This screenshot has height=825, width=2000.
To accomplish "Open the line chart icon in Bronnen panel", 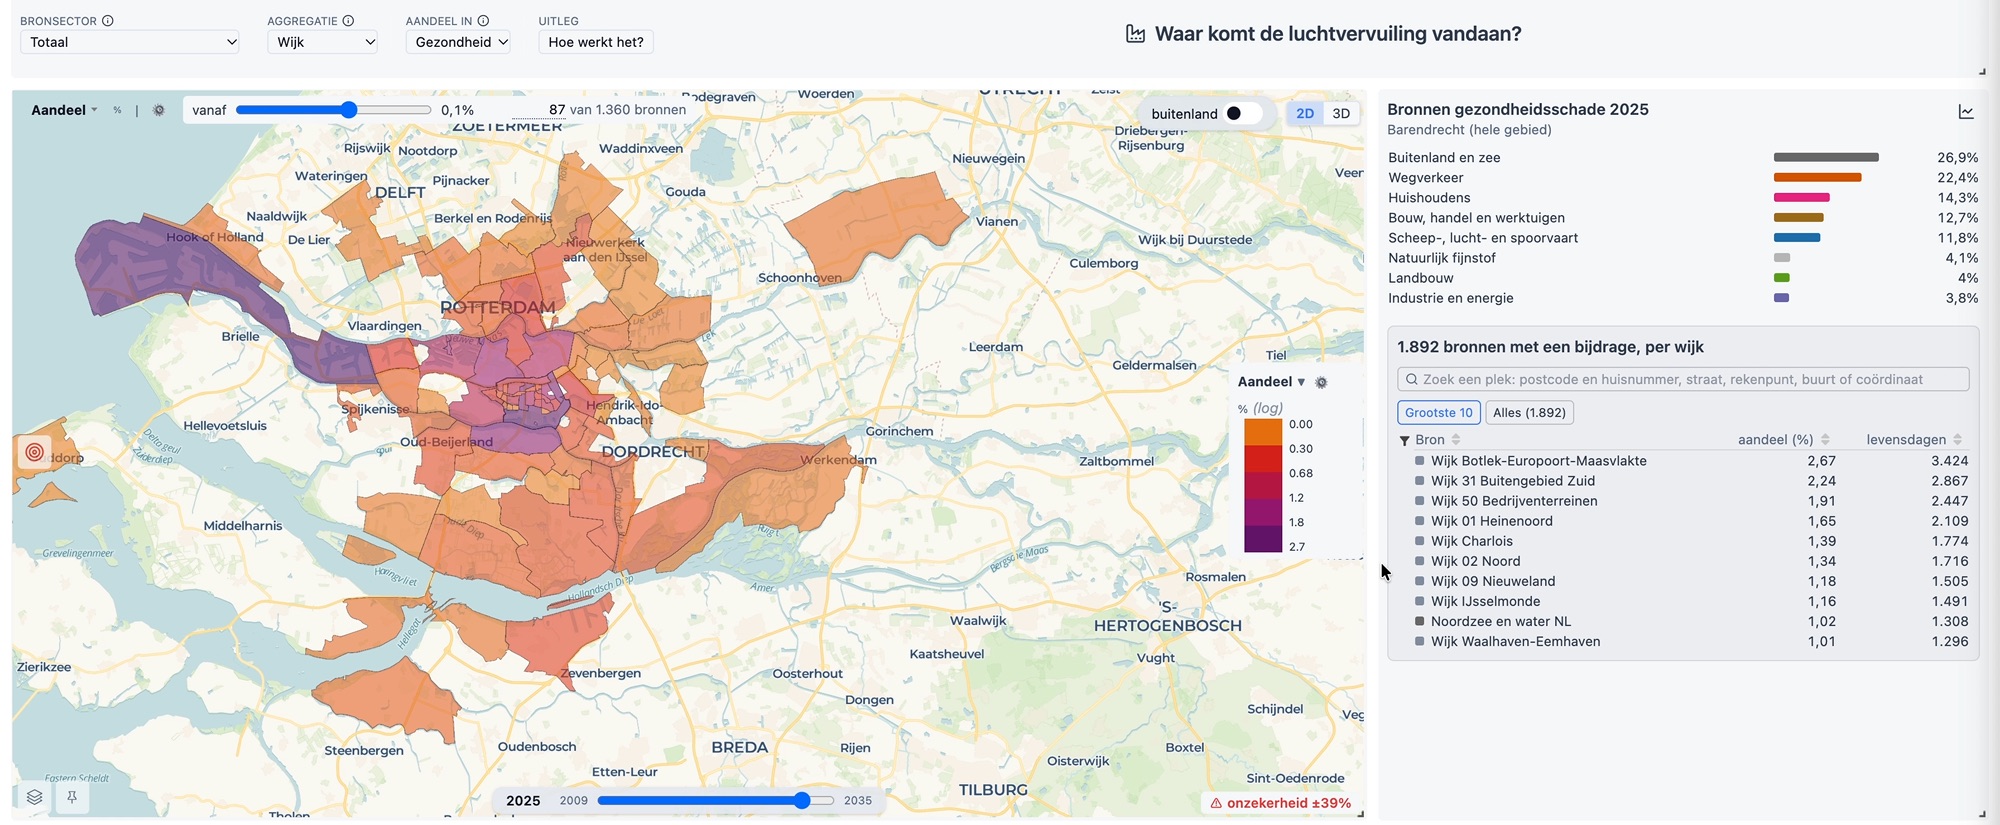I will (1966, 112).
